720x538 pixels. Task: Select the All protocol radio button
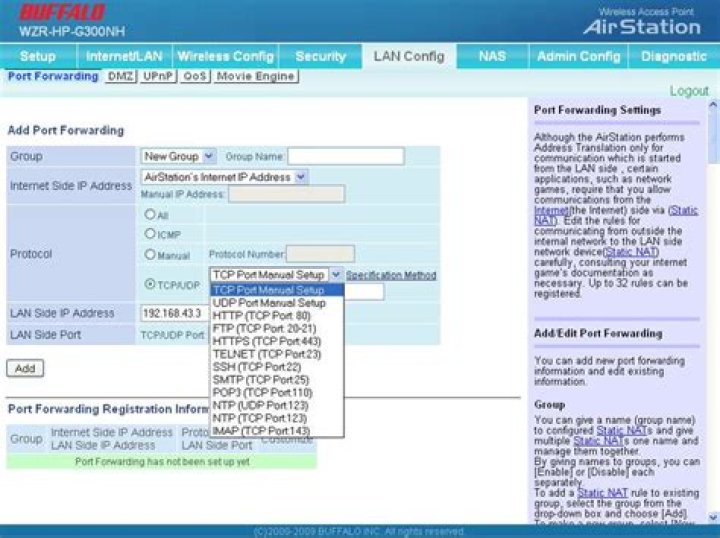point(150,214)
